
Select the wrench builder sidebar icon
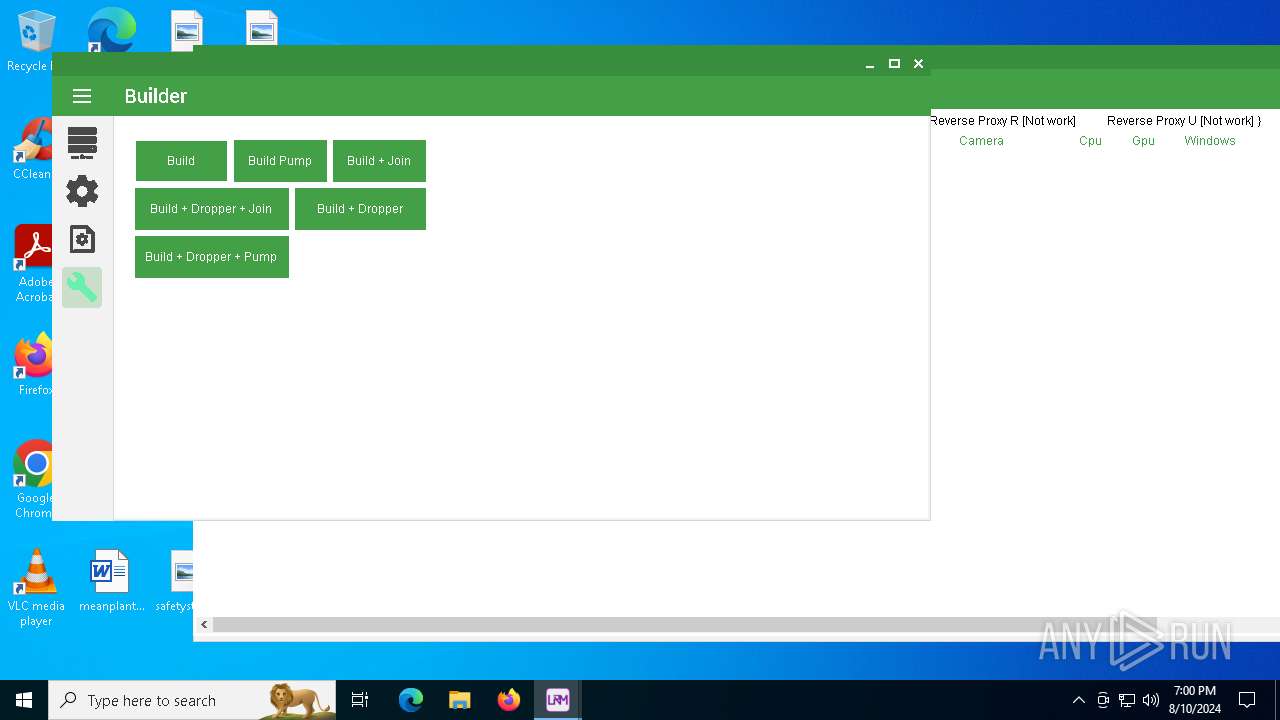click(x=82, y=288)
